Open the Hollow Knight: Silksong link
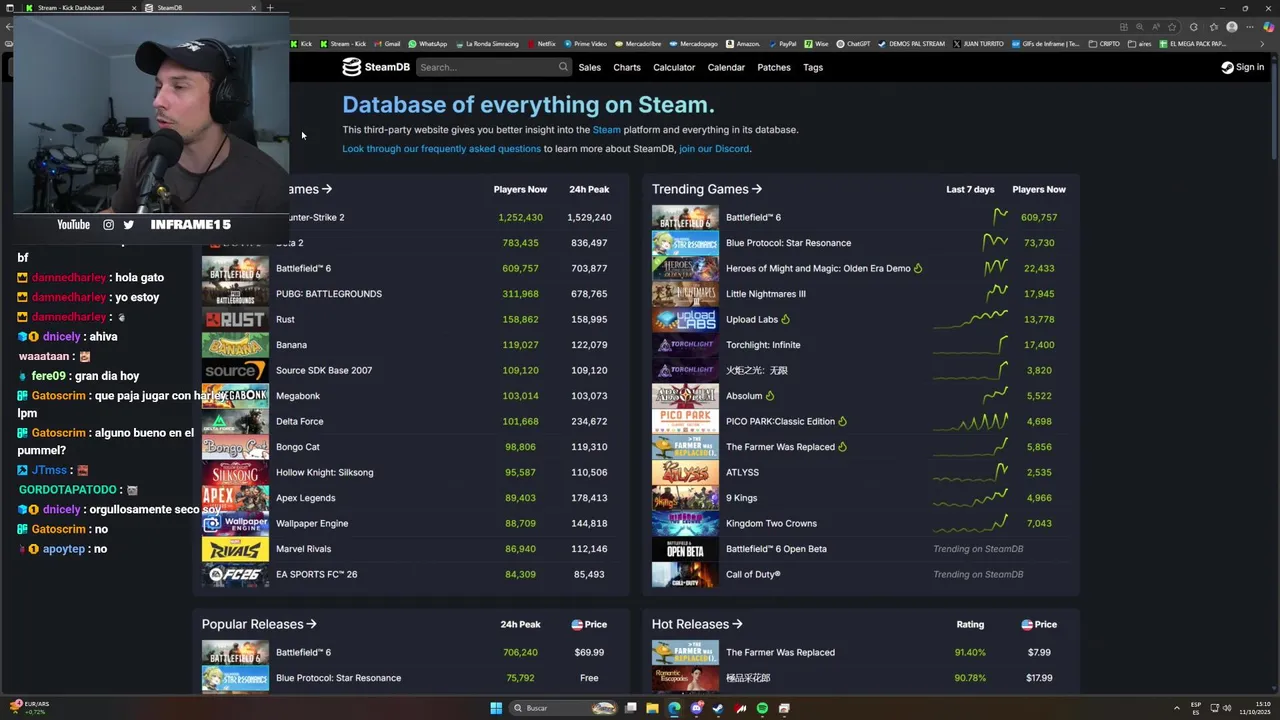This screenshot has width=1280, height=720. point(325,472)
